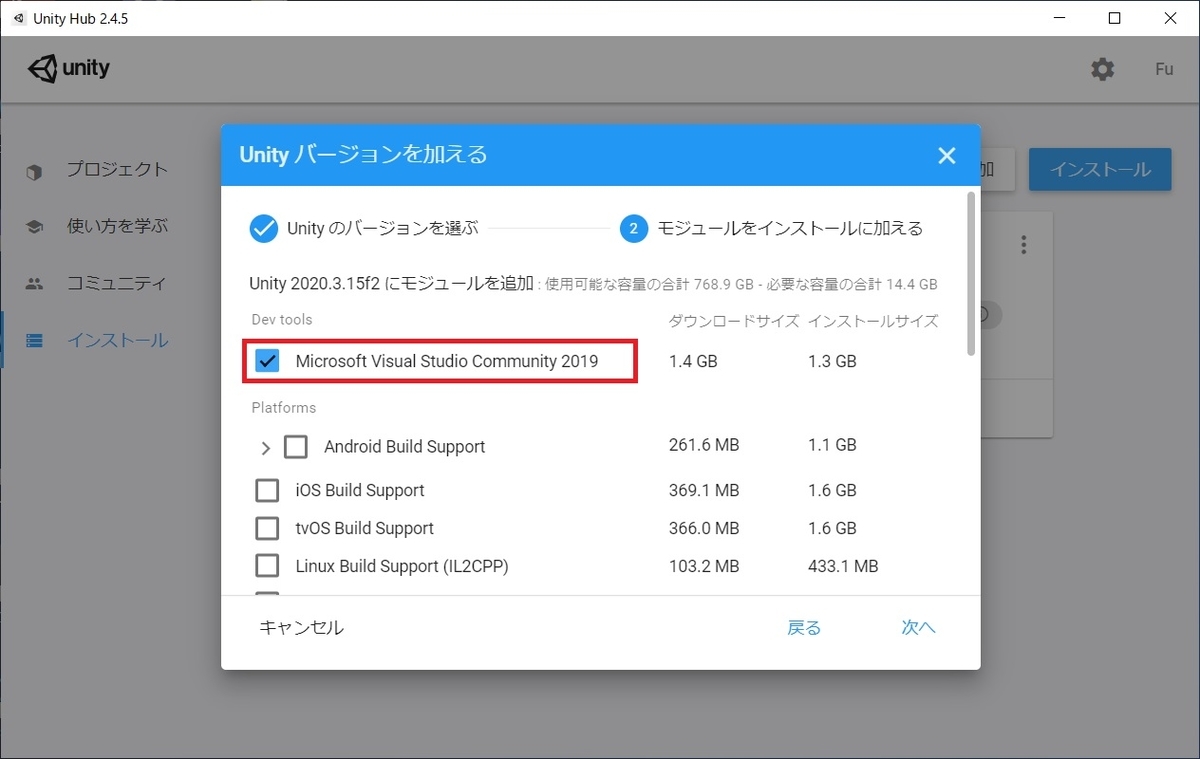Click キャンセル to cancel the dialog
Viewport: 1200px width, 759px height.
coord(301,628)
